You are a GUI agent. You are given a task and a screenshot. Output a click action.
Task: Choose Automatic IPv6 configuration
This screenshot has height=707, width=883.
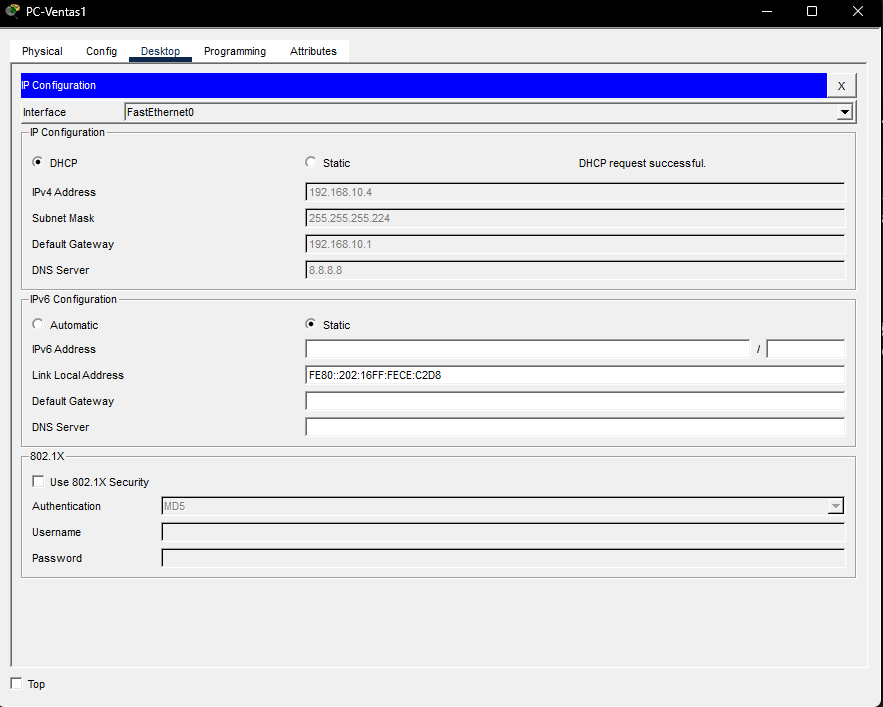pos(38,324)
